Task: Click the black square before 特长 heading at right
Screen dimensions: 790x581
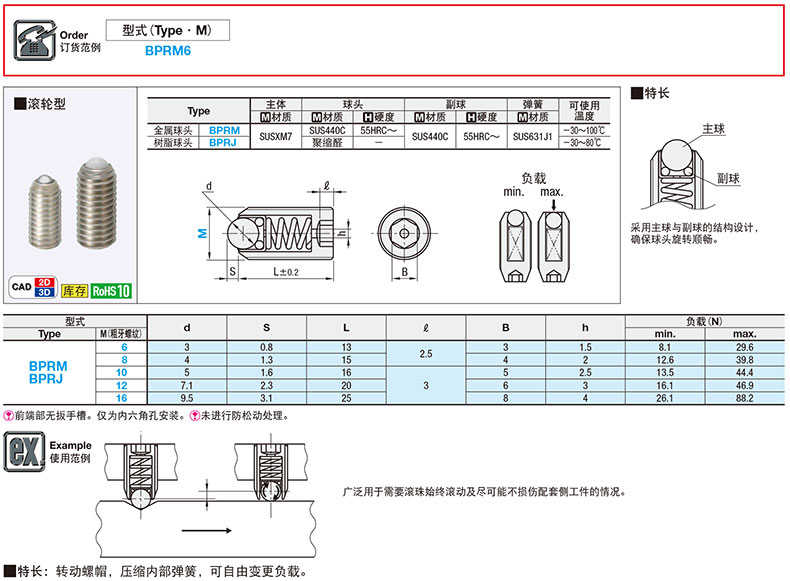Action: coord(635,93)
